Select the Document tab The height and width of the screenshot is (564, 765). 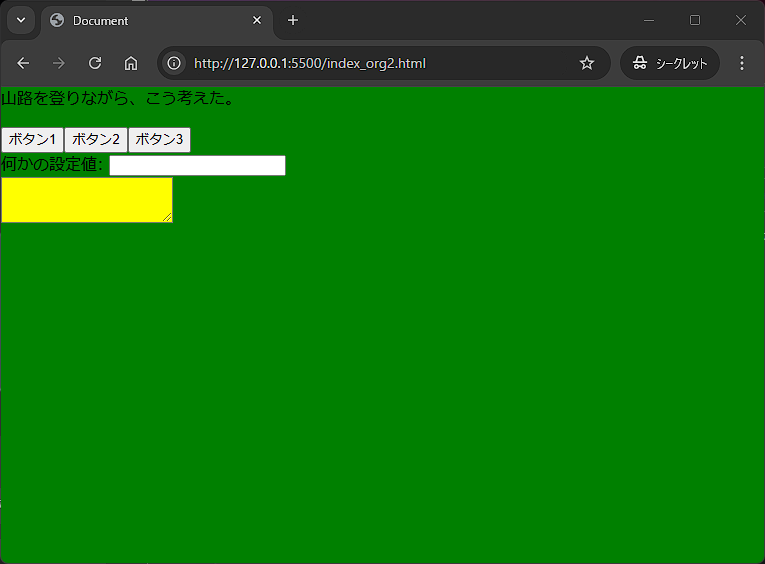click(x=156, y=20)
